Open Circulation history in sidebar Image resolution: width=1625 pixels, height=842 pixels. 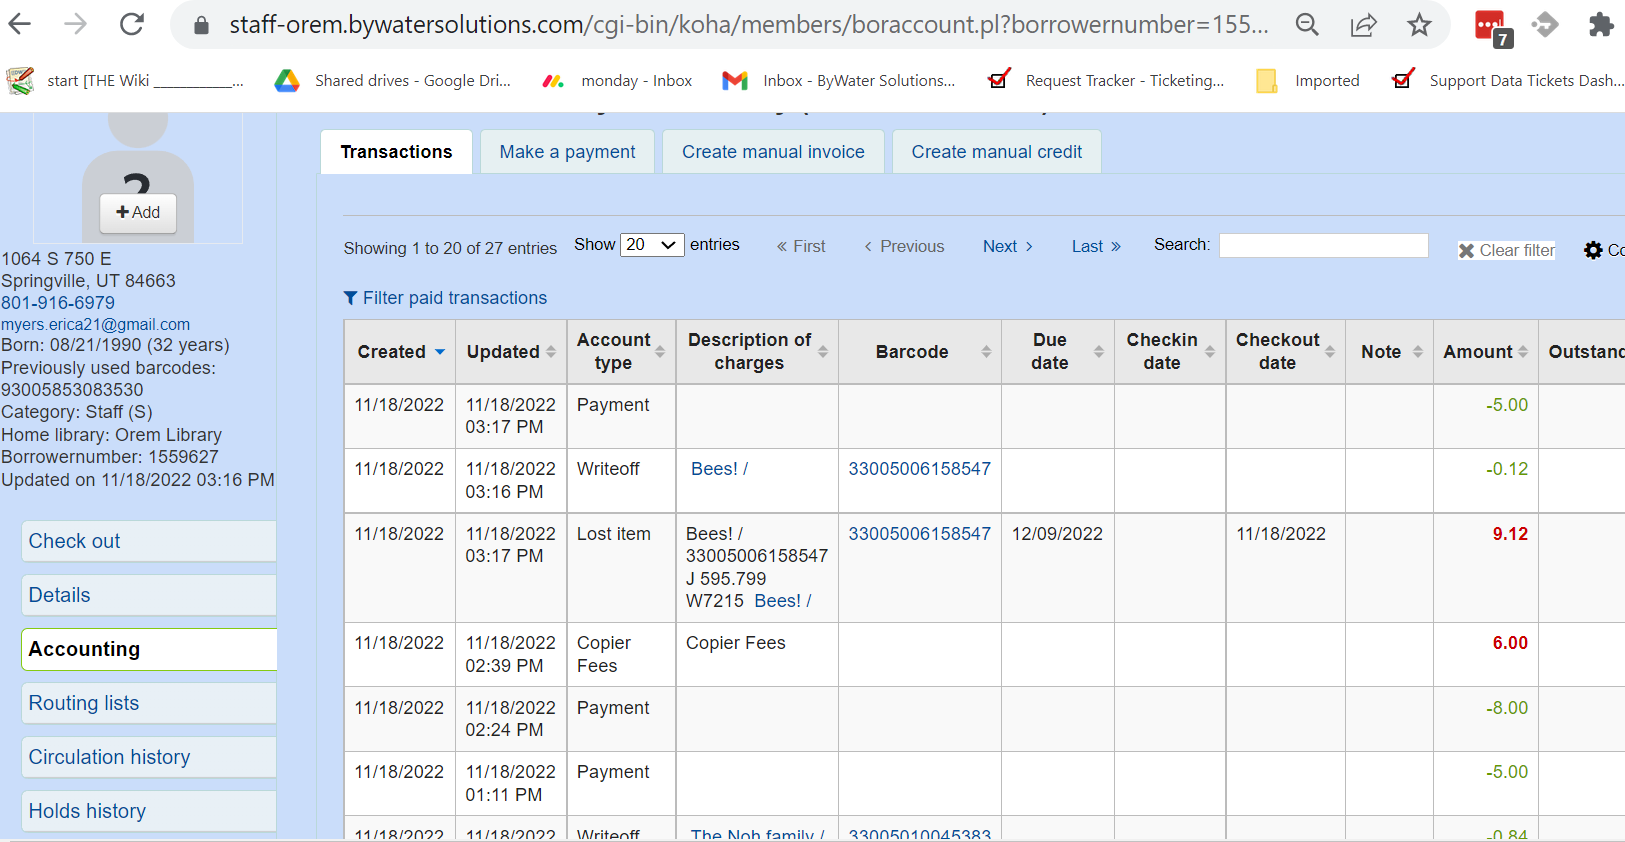109,757
